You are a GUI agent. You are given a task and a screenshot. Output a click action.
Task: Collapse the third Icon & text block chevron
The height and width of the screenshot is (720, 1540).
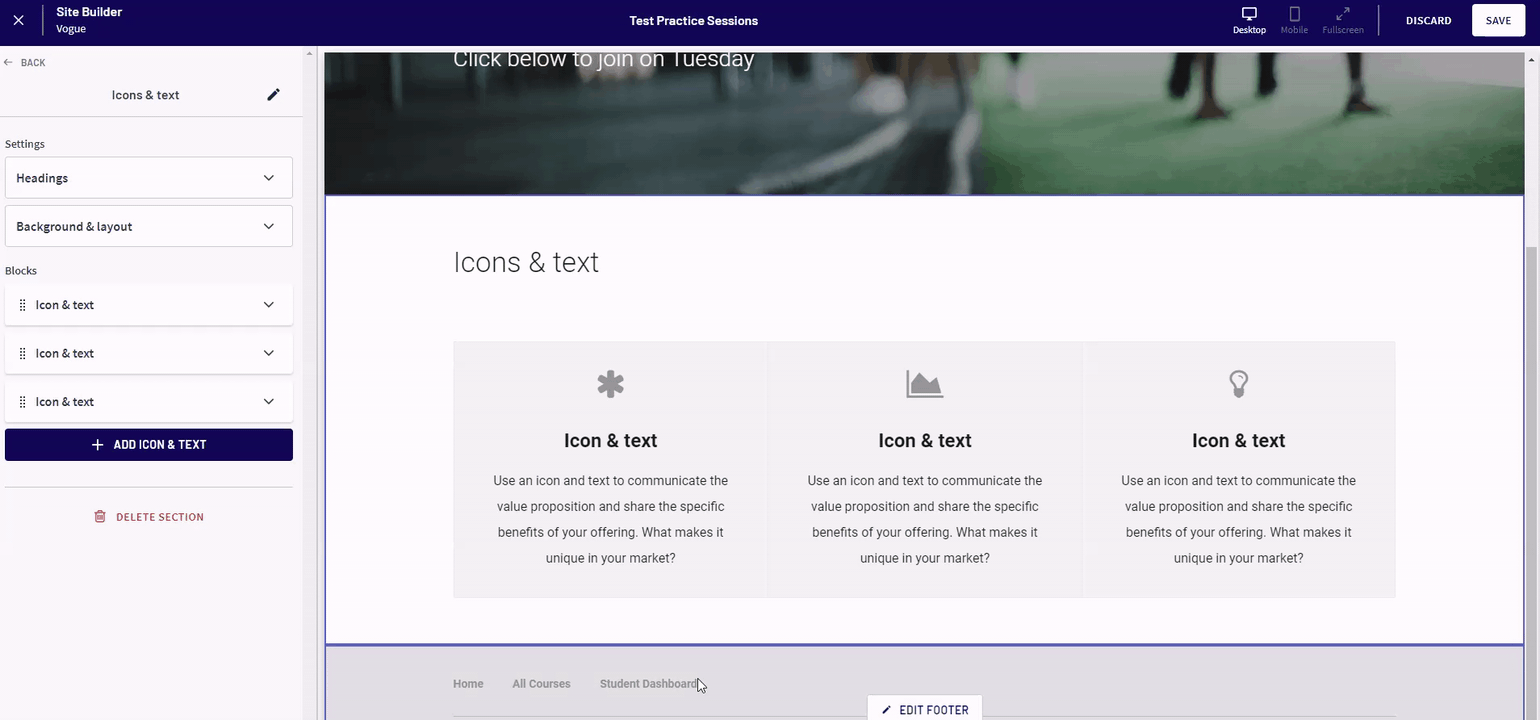click(268, 401)
